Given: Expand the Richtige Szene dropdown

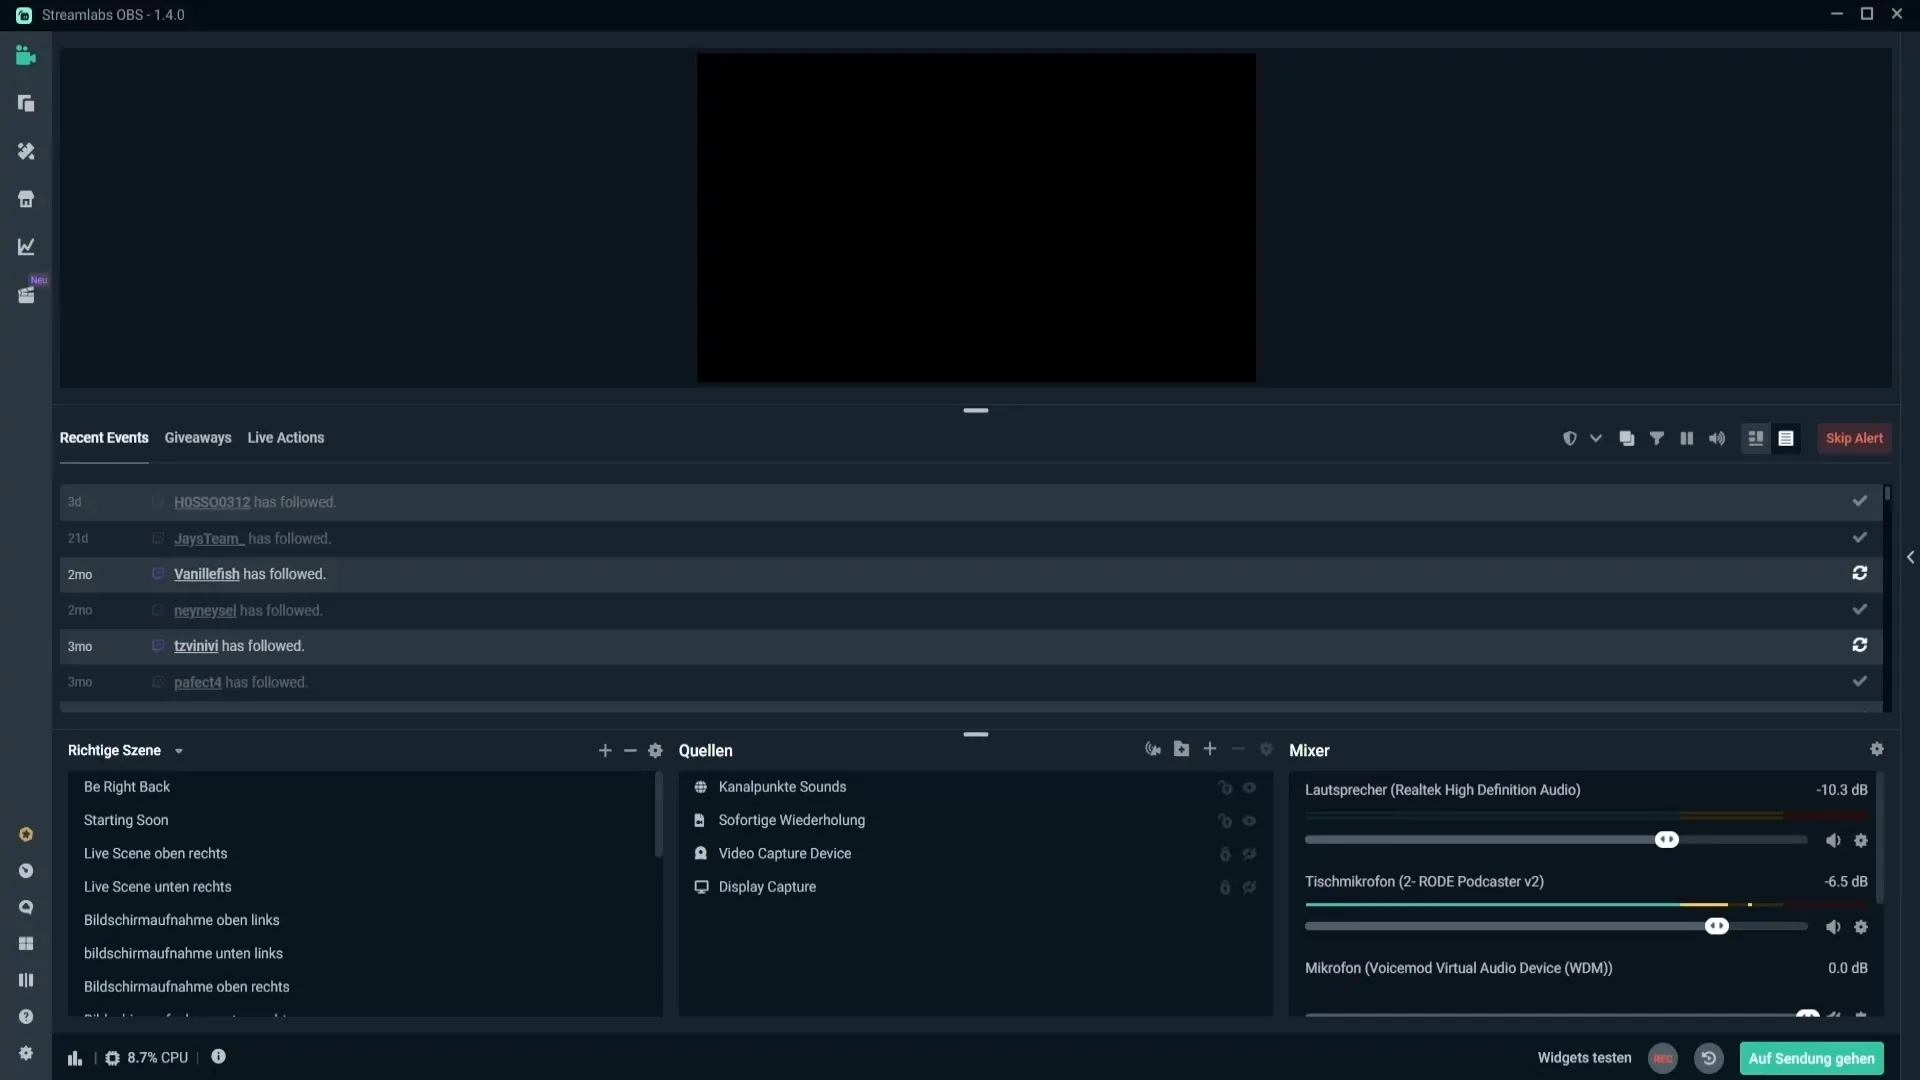Looking at the screenshot, I should (177, 750).
